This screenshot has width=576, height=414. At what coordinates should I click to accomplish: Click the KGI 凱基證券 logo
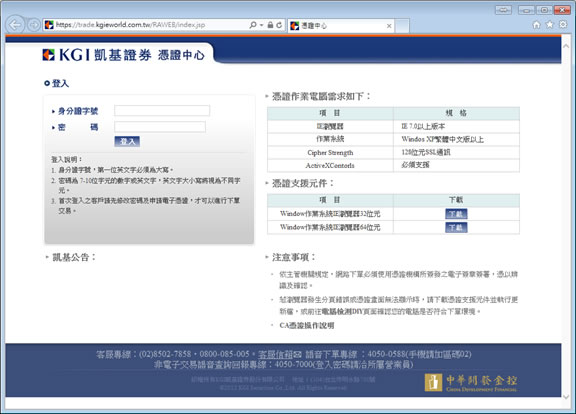(97, 55)
